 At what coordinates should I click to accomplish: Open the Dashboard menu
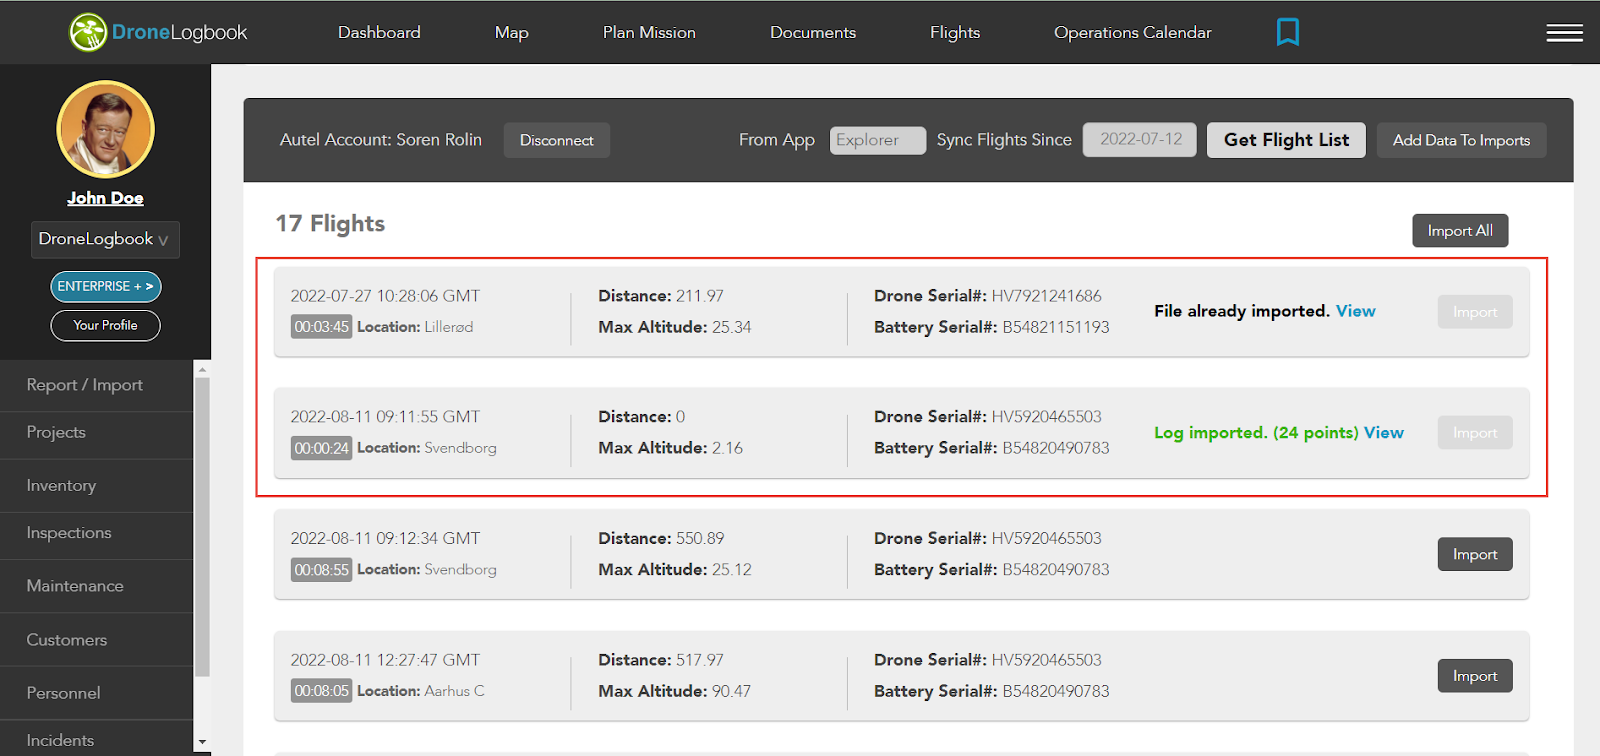point(379,32)
